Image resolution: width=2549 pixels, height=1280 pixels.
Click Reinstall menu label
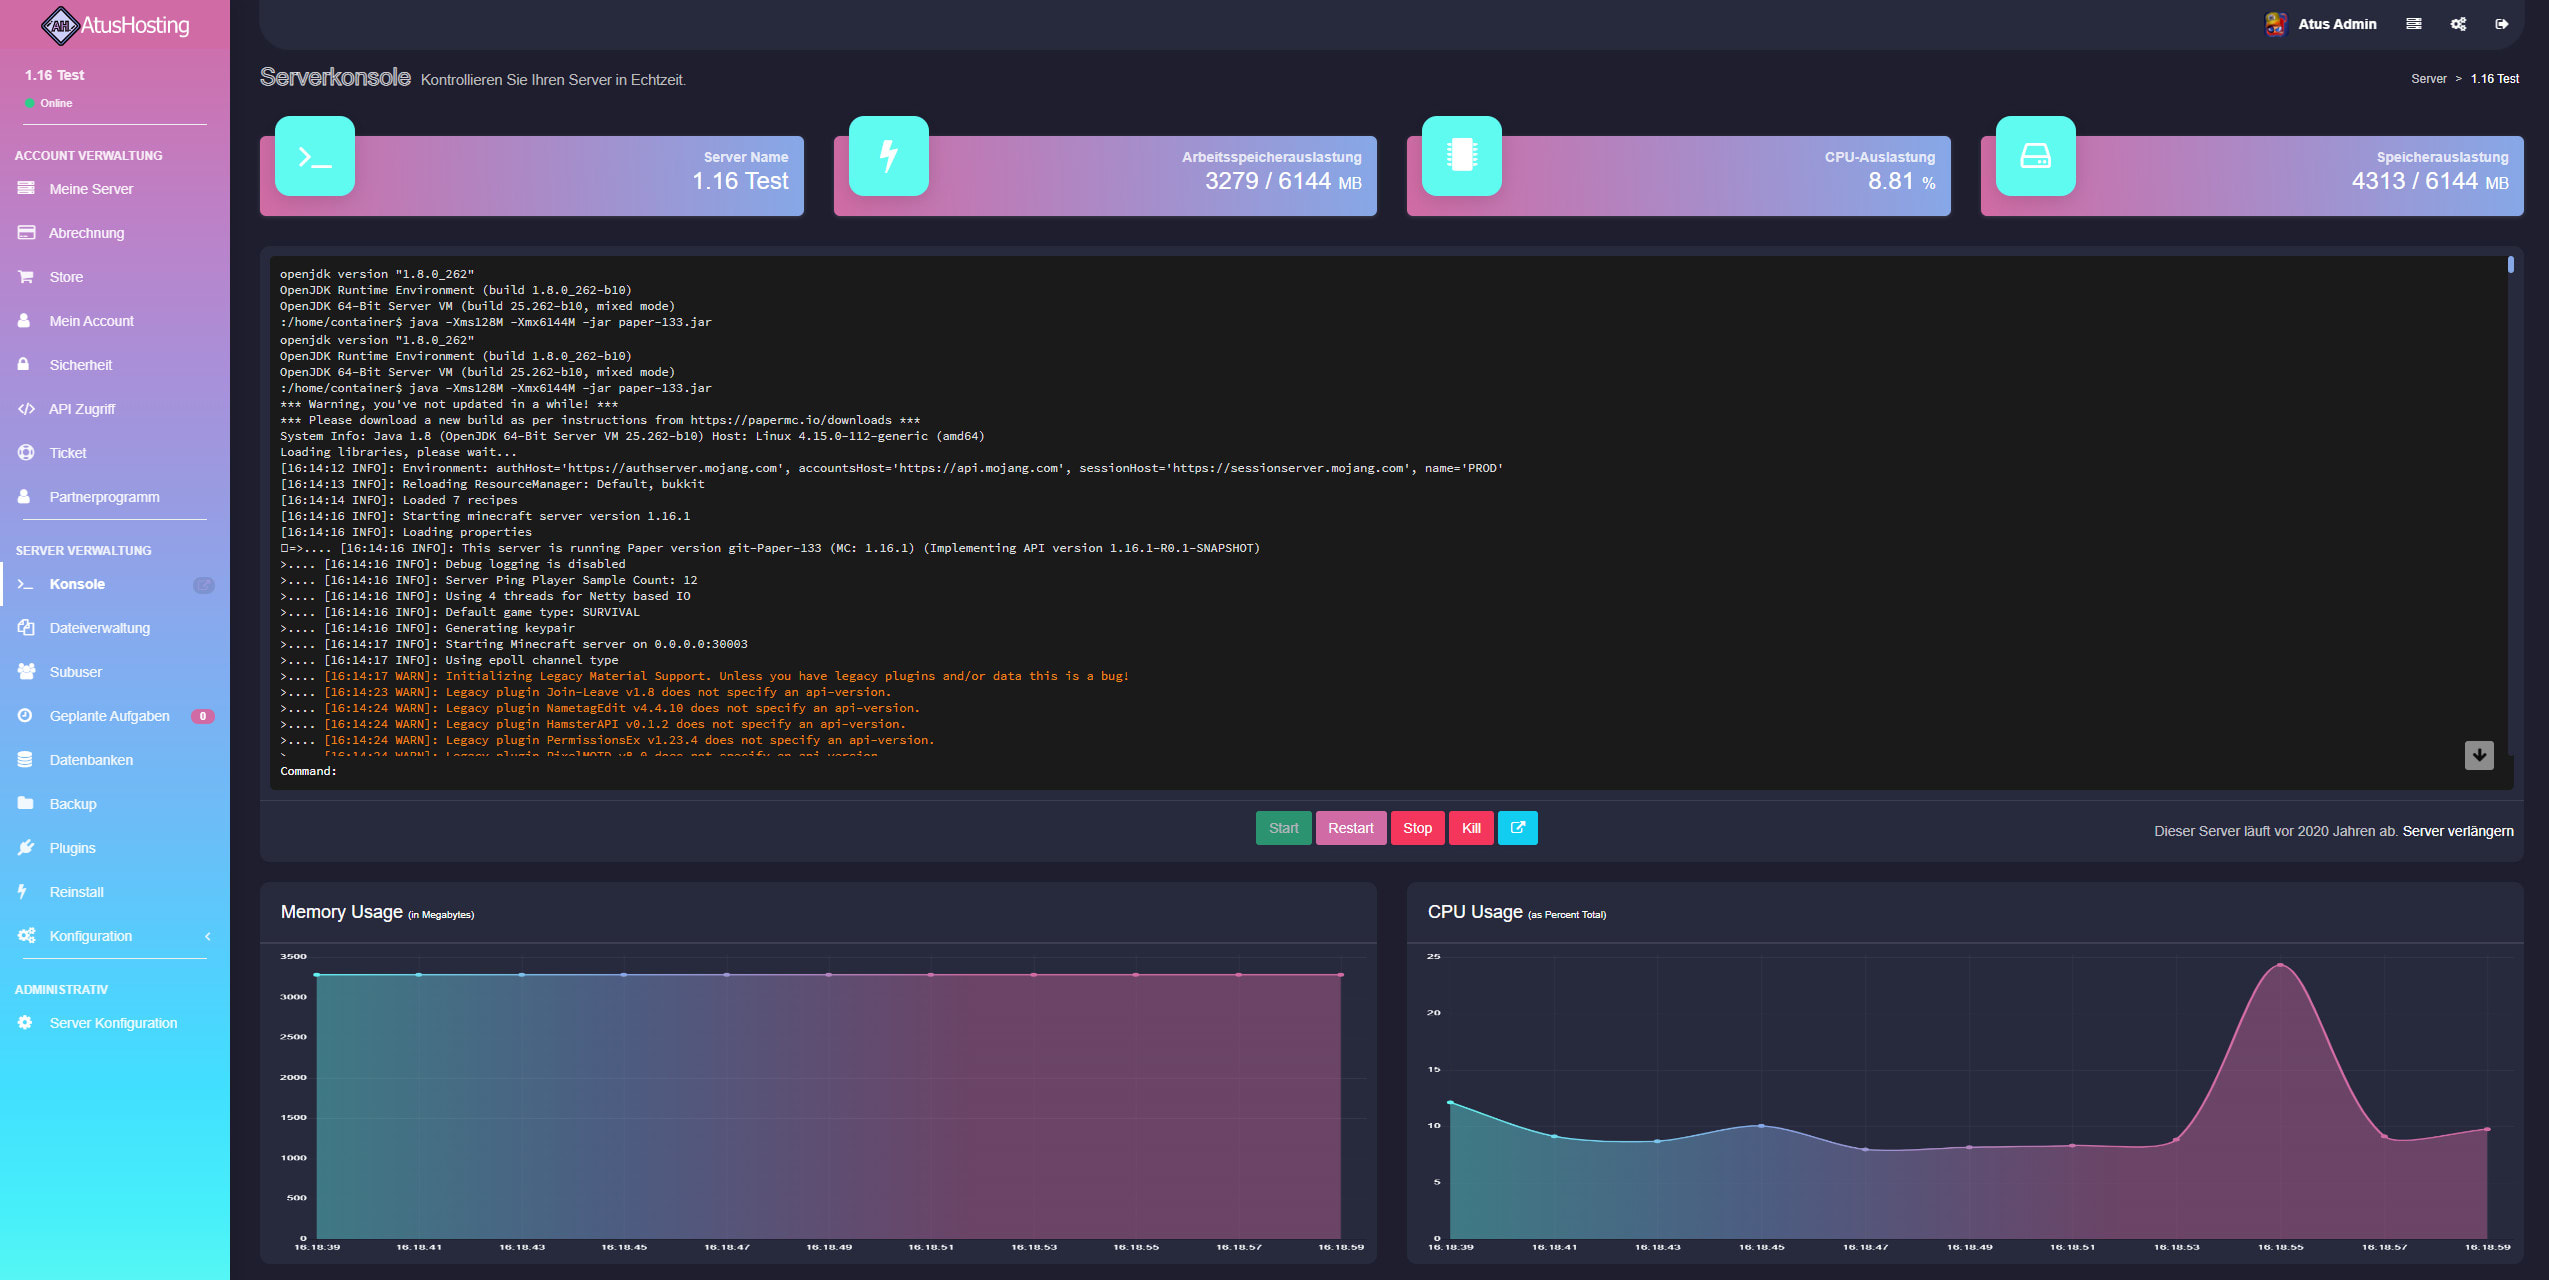(76, 892)
